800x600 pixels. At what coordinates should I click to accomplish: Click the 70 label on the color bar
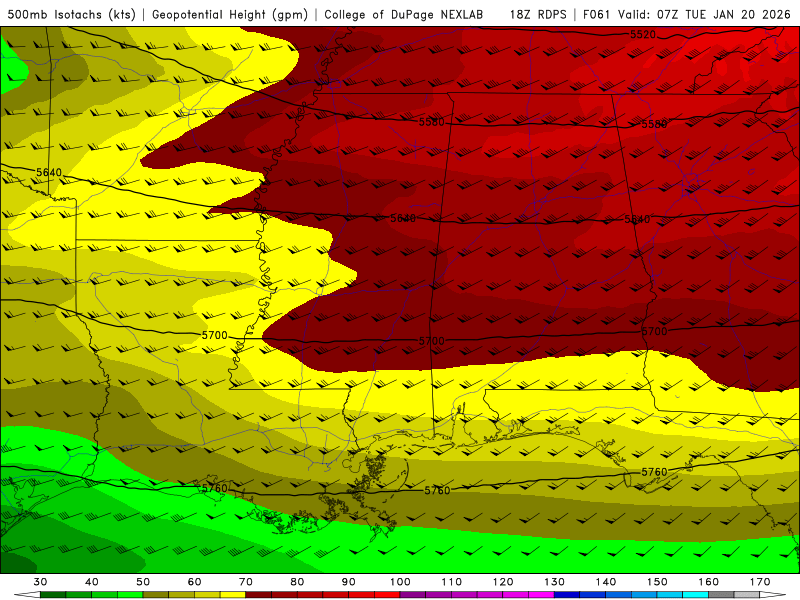(246, 582)
